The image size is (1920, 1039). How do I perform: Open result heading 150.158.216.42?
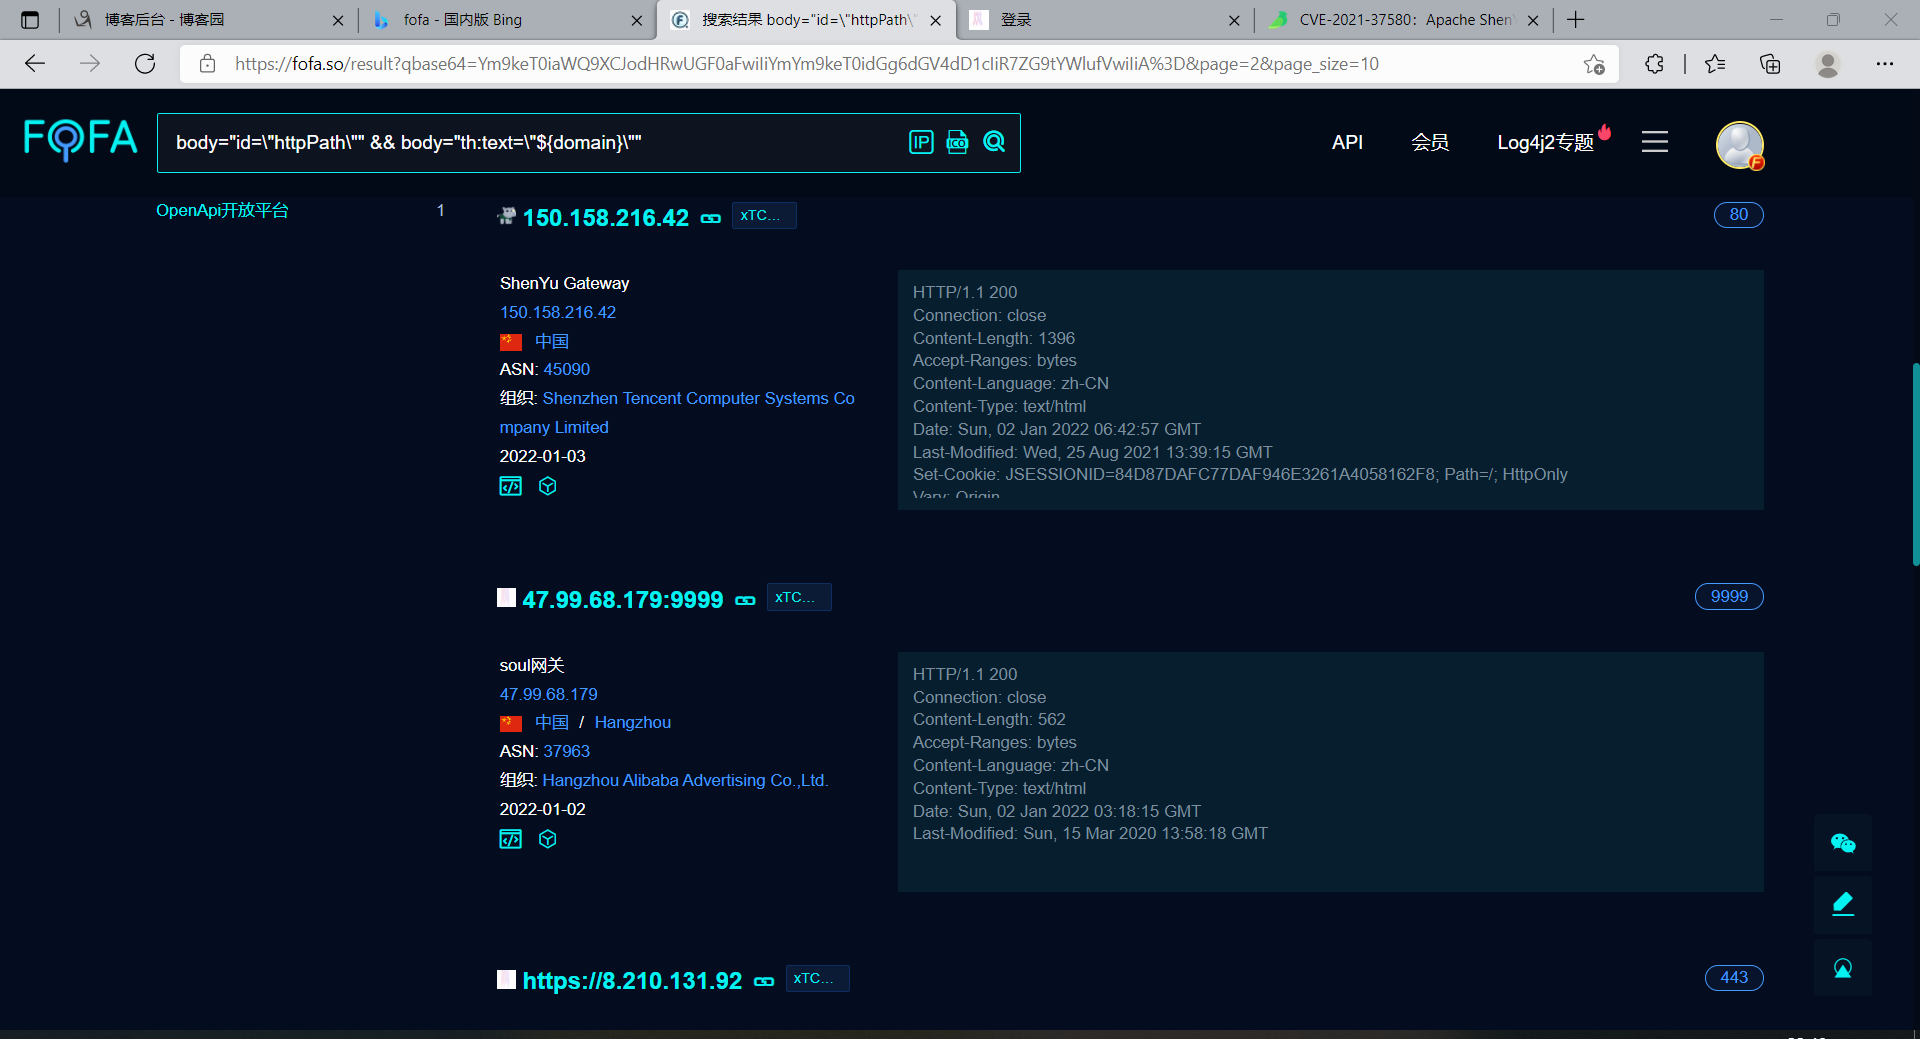(606, 218)
